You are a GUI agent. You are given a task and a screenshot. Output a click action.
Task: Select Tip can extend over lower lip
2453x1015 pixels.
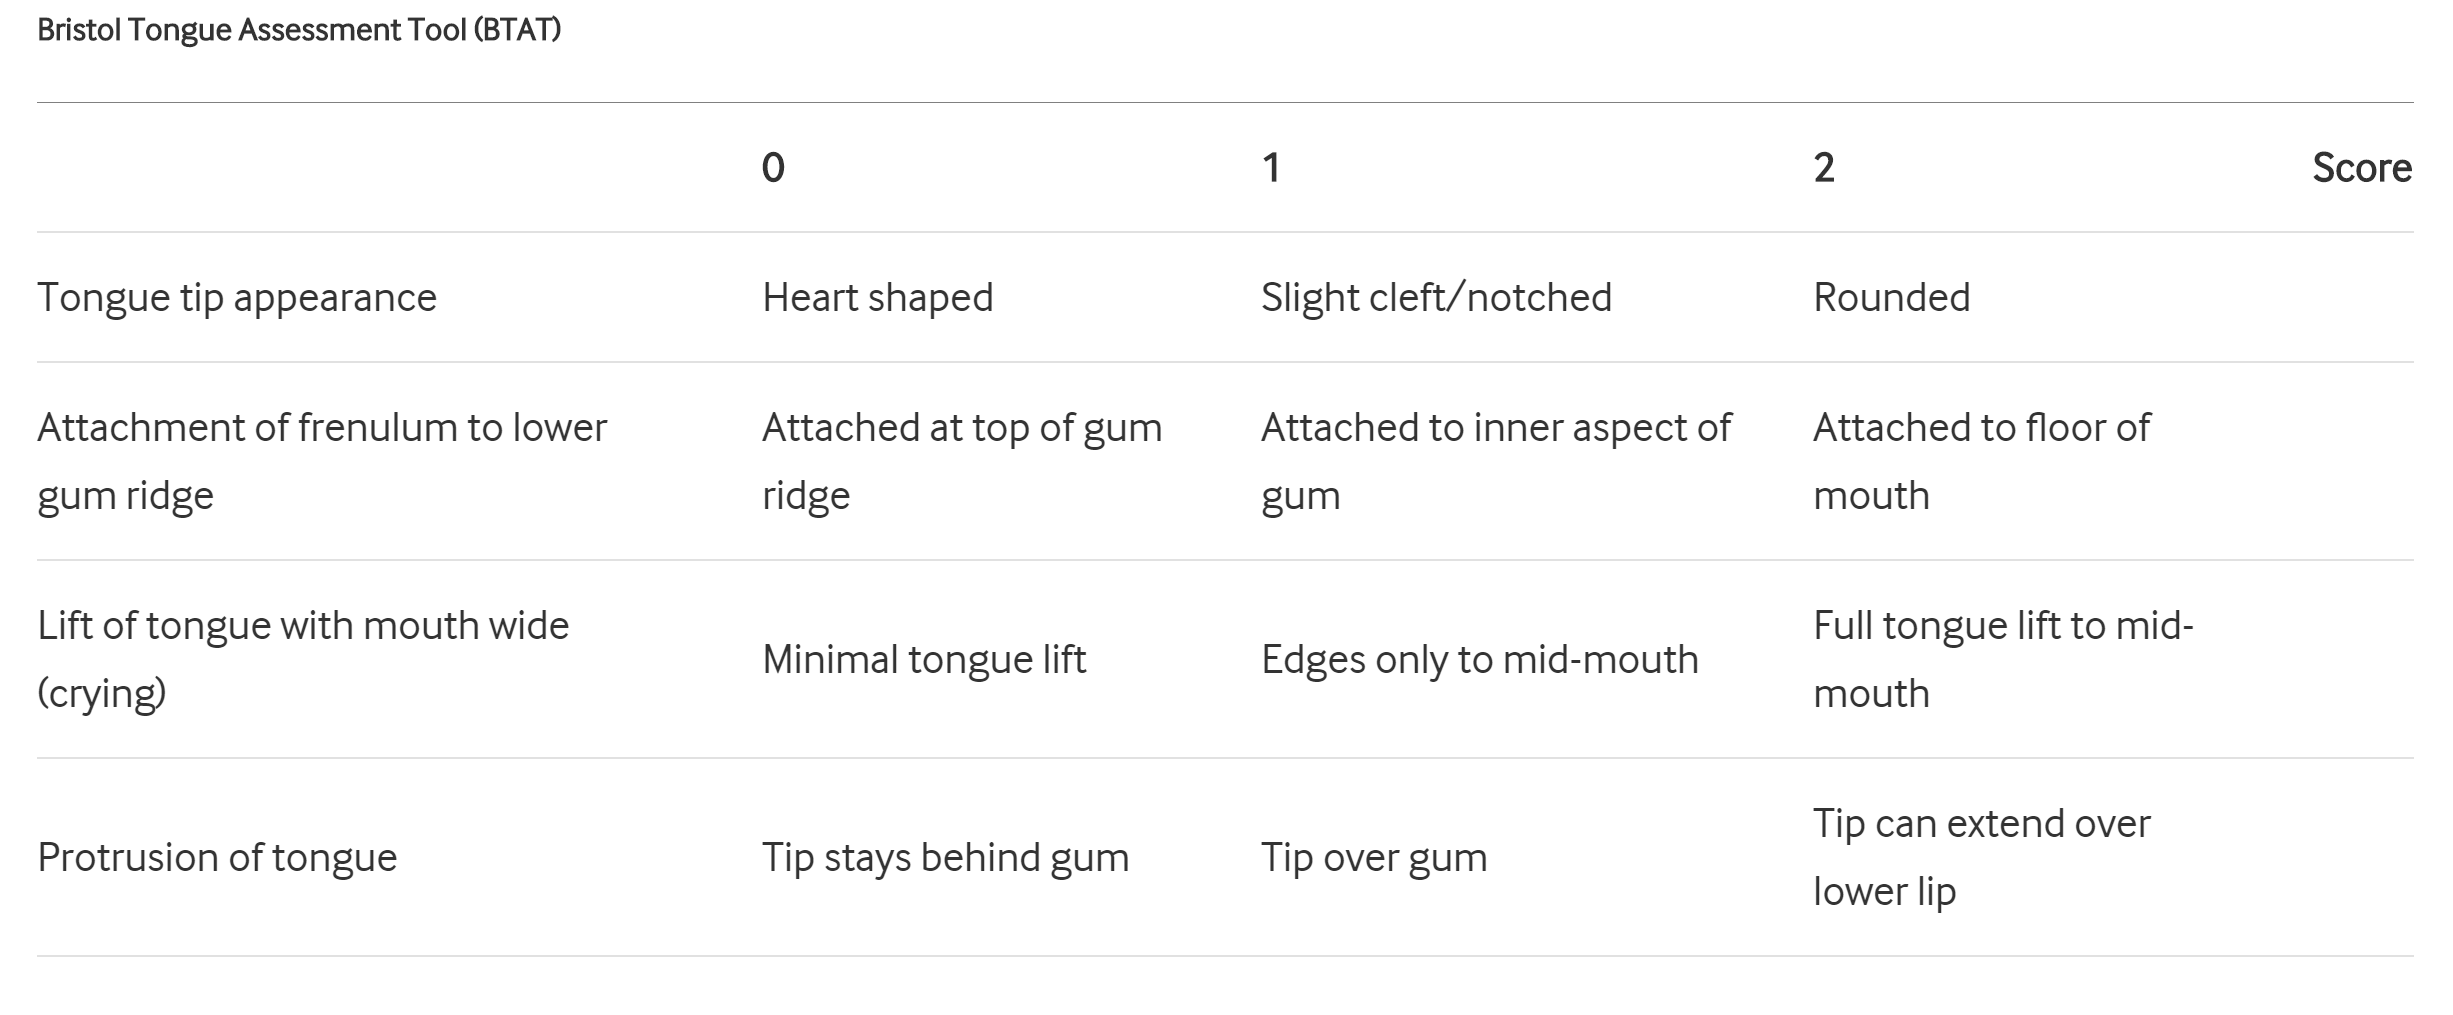(x=1982, y=857)
